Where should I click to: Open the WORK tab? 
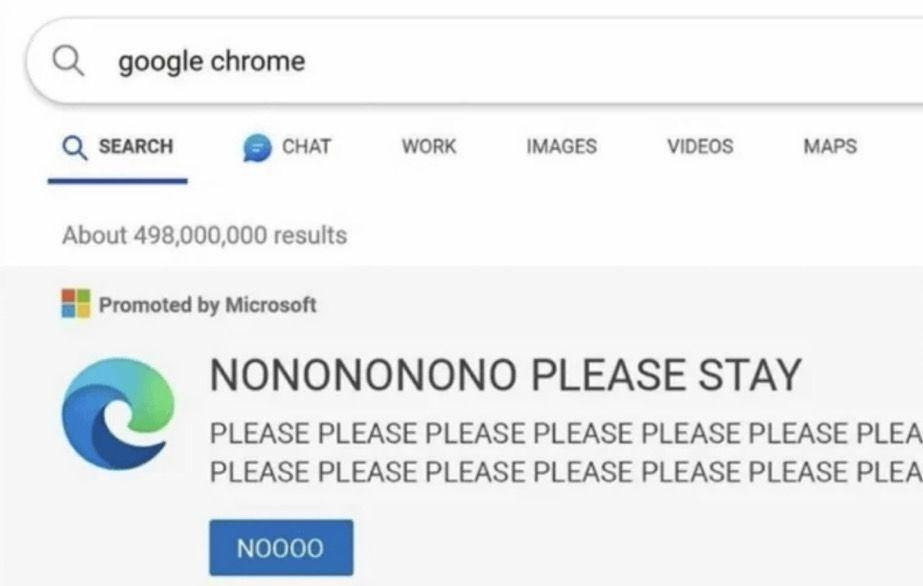pyautogui.click(x=428, y=147)
